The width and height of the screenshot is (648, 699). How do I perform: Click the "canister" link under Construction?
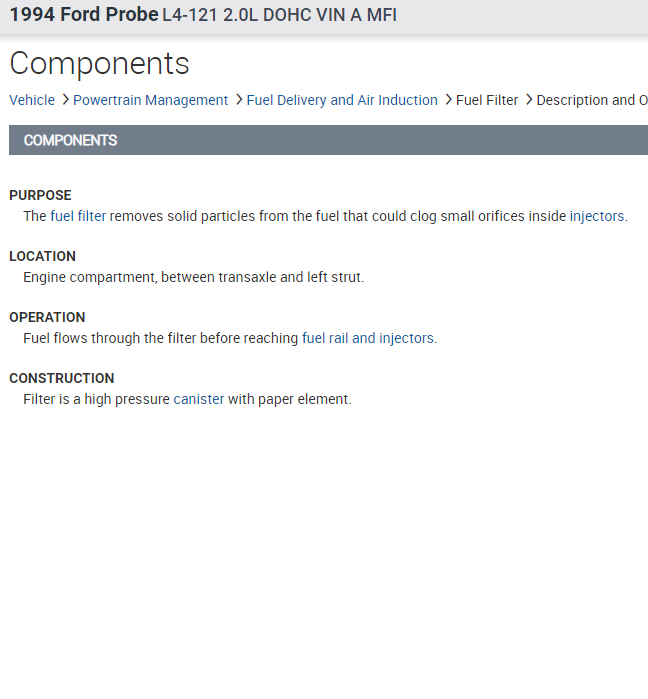199,399
